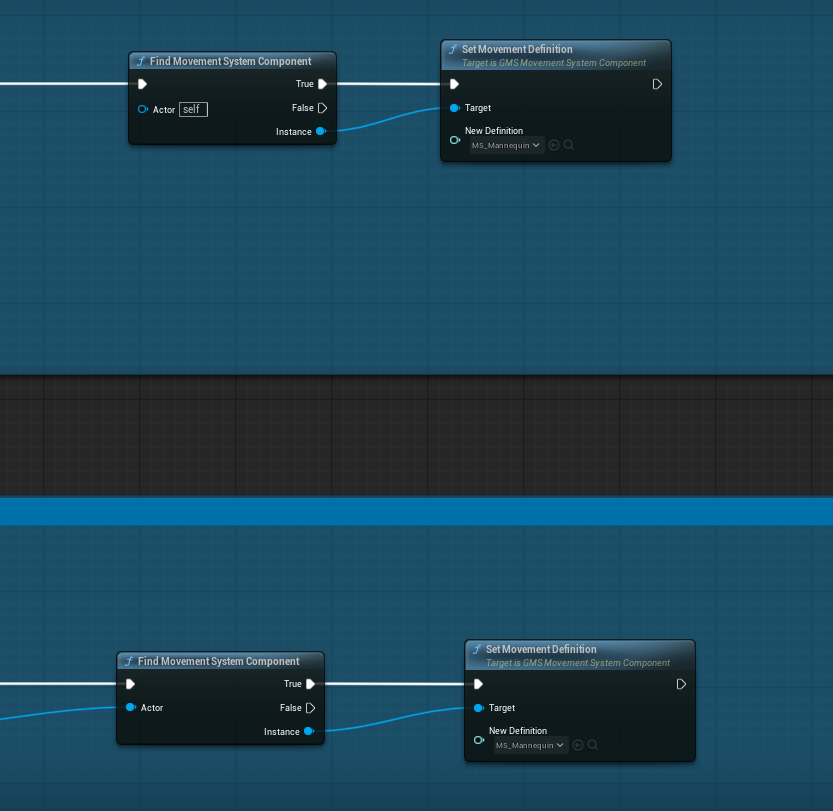Click the connected Actor pin on lower Find node
The height and width of the screenshot is (811, 833).
pyautogui.click(x=131, y=707)
